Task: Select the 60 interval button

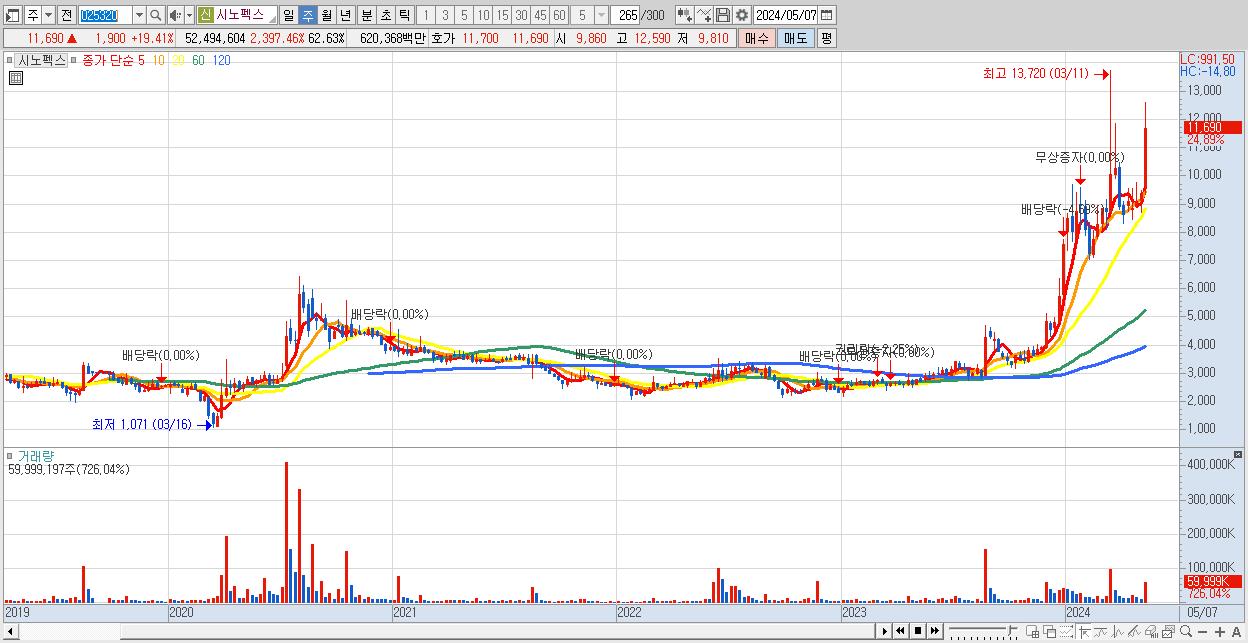Action: 559,15
